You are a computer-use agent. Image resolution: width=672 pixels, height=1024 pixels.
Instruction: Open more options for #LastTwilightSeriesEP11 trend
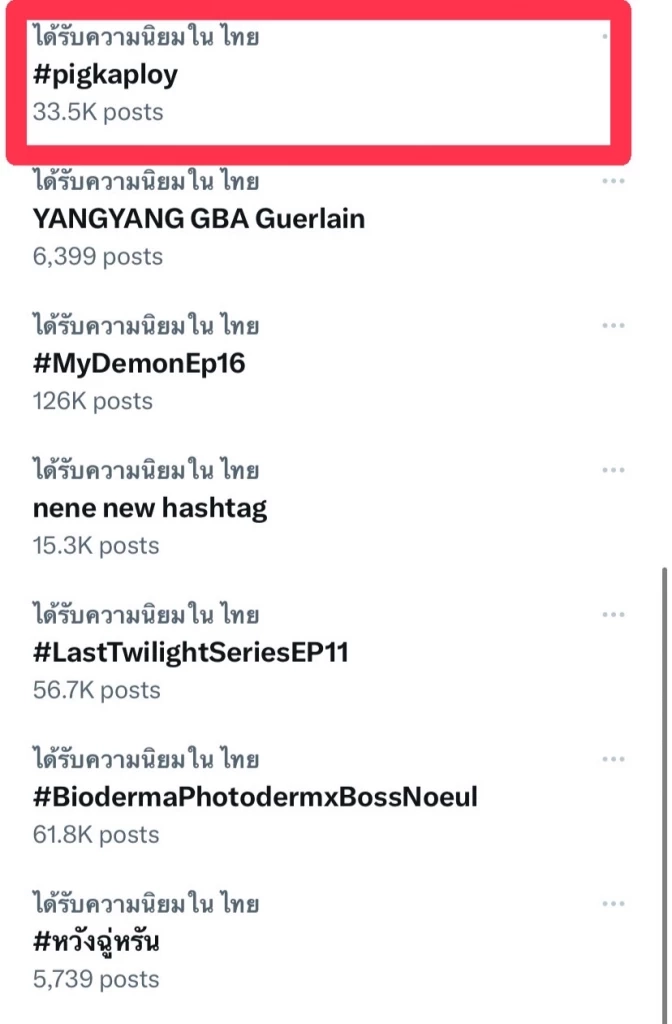[614, 615]
